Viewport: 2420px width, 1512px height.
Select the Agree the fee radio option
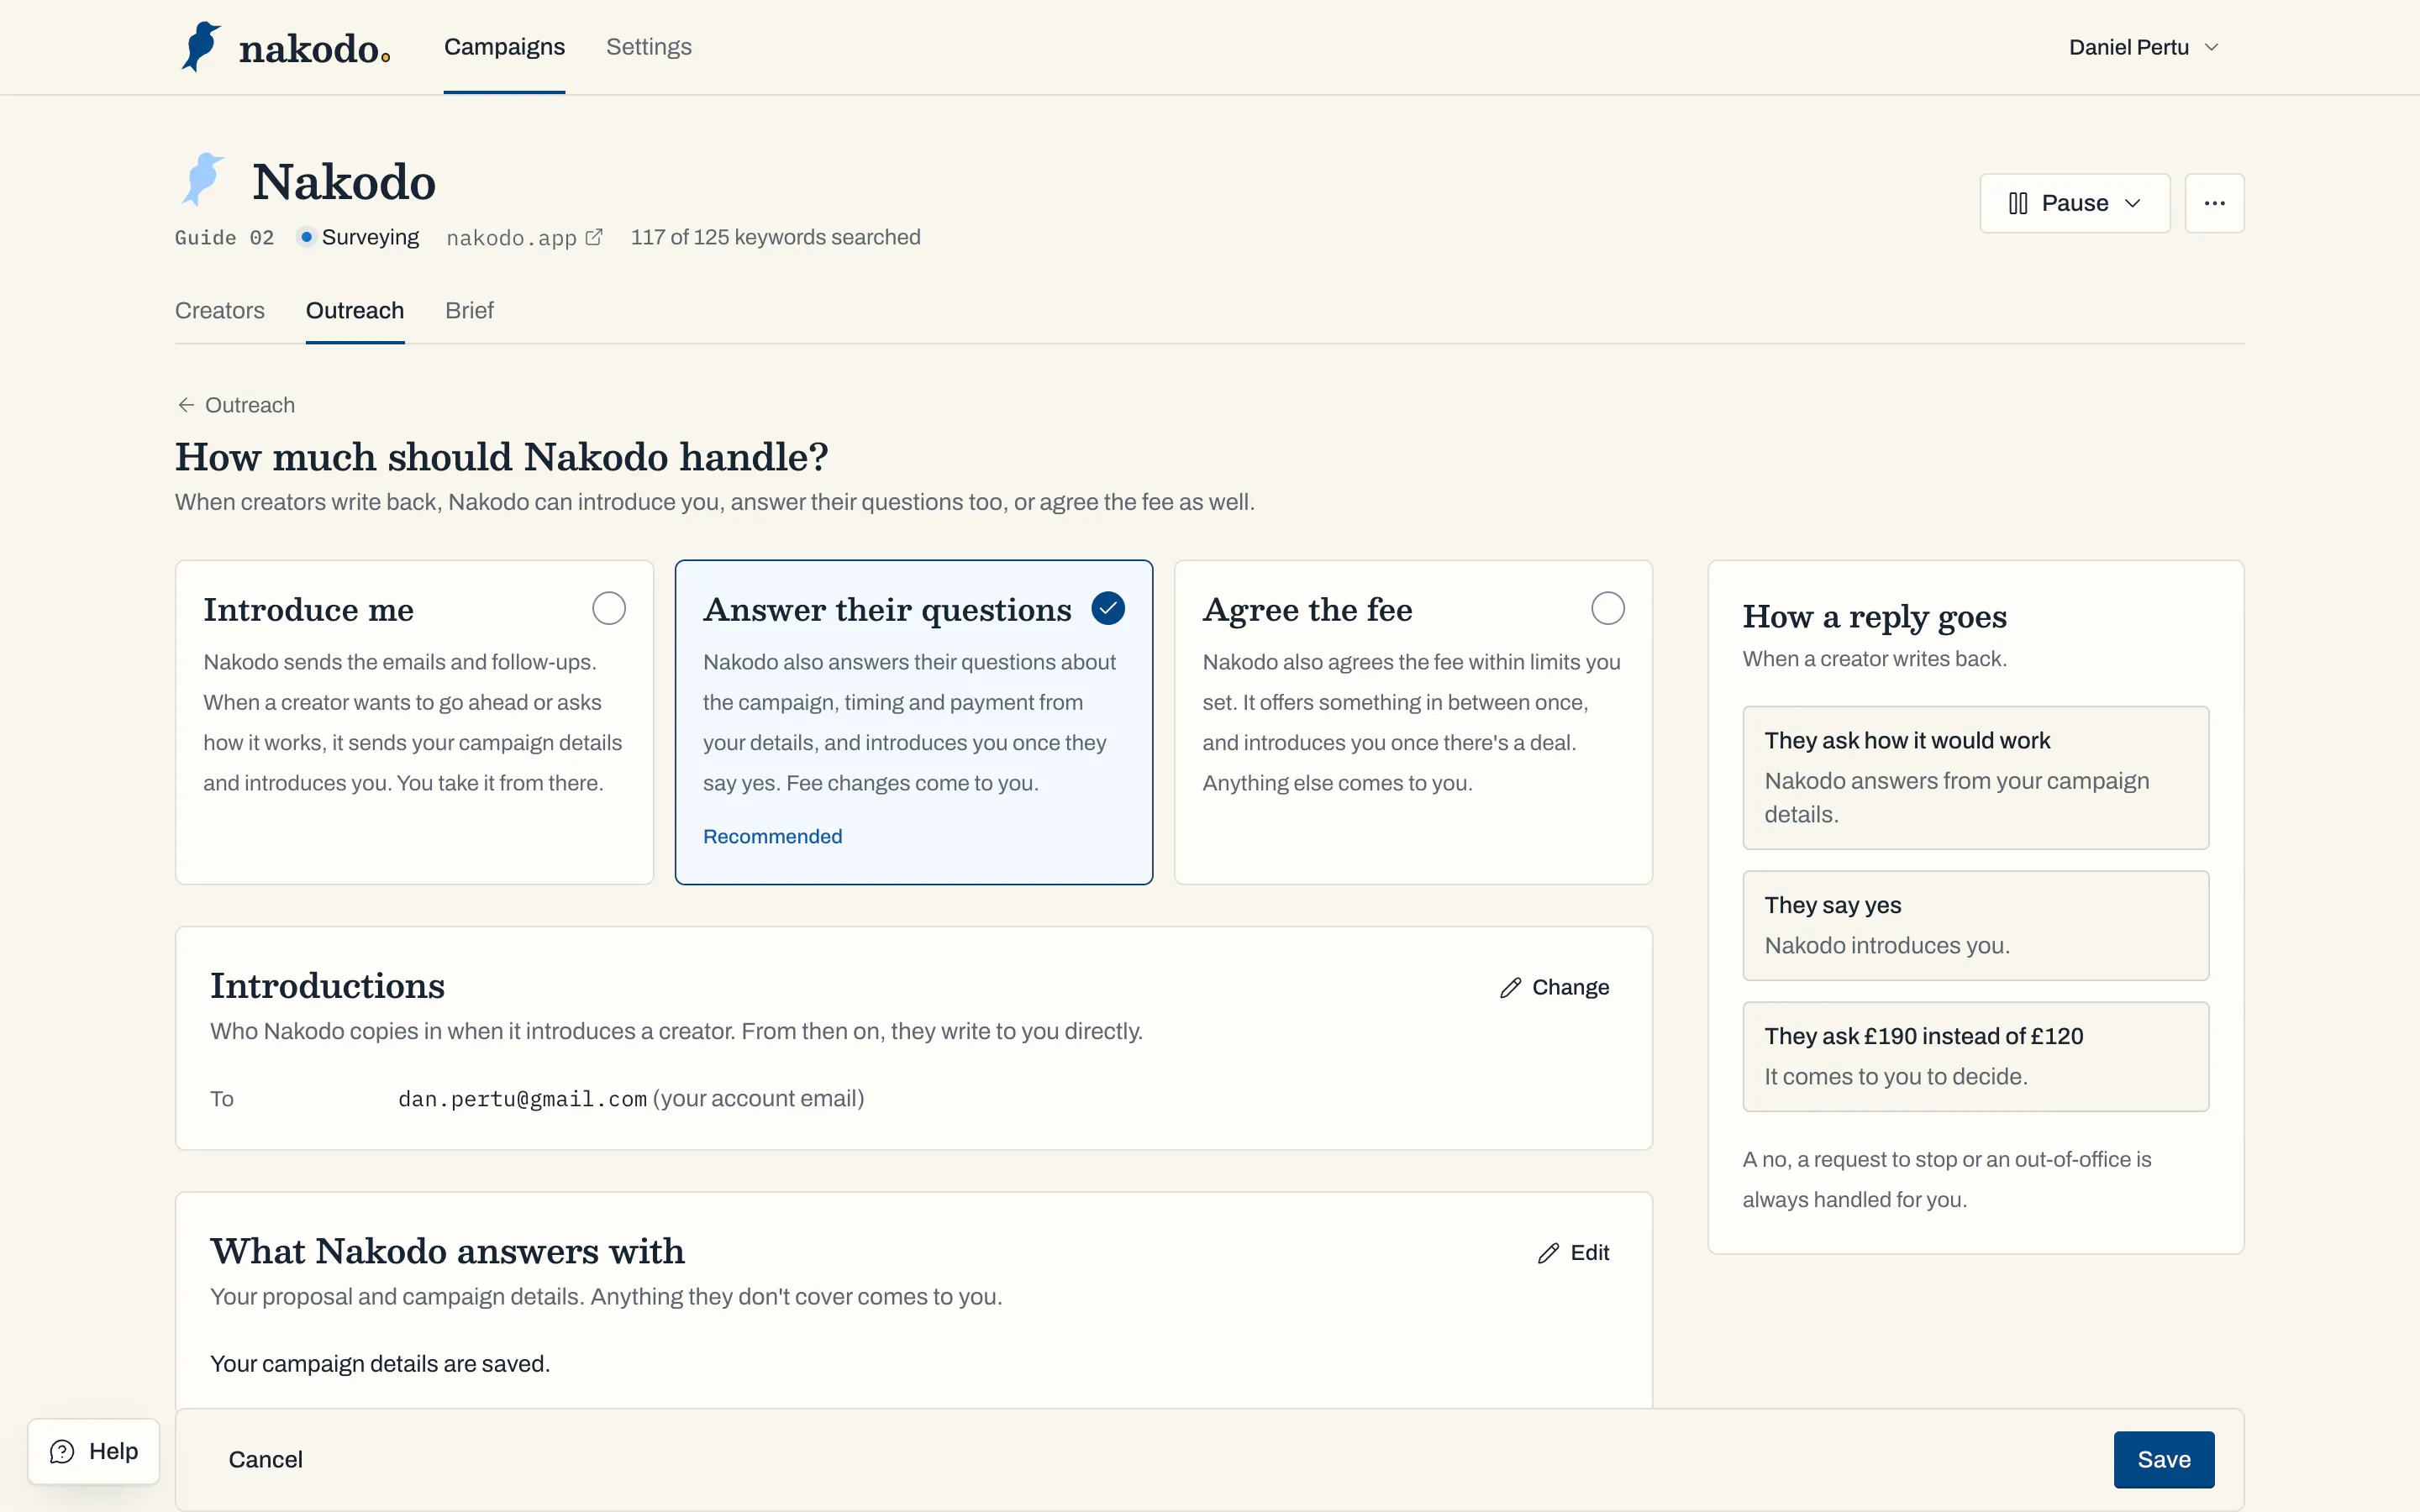point(1608,608)
